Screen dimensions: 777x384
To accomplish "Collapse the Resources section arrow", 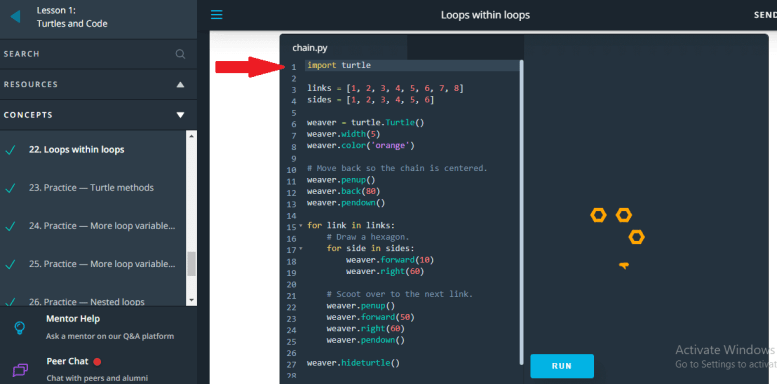I will (x=180, y=85).
